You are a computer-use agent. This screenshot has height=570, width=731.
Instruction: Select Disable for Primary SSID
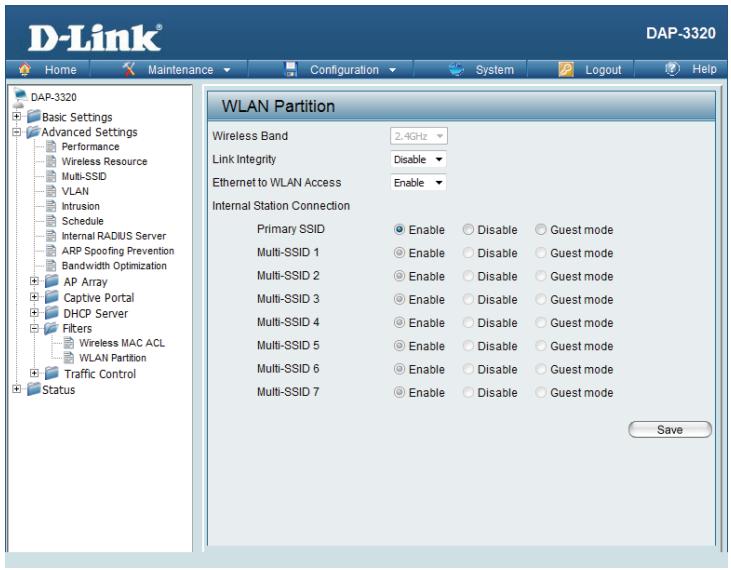coord(468,229)
